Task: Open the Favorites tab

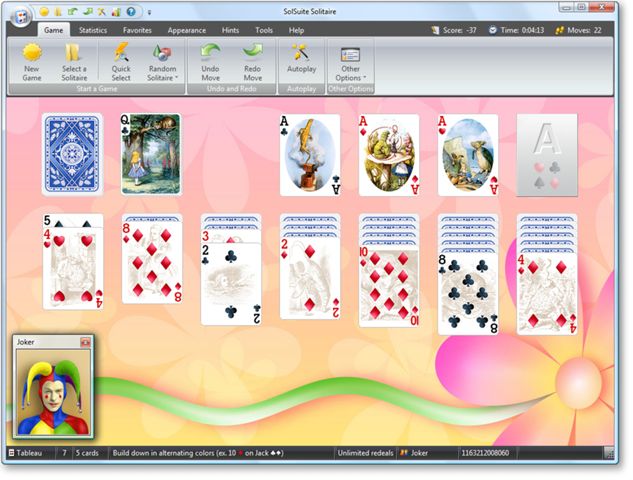Action: tap(137, 31)
